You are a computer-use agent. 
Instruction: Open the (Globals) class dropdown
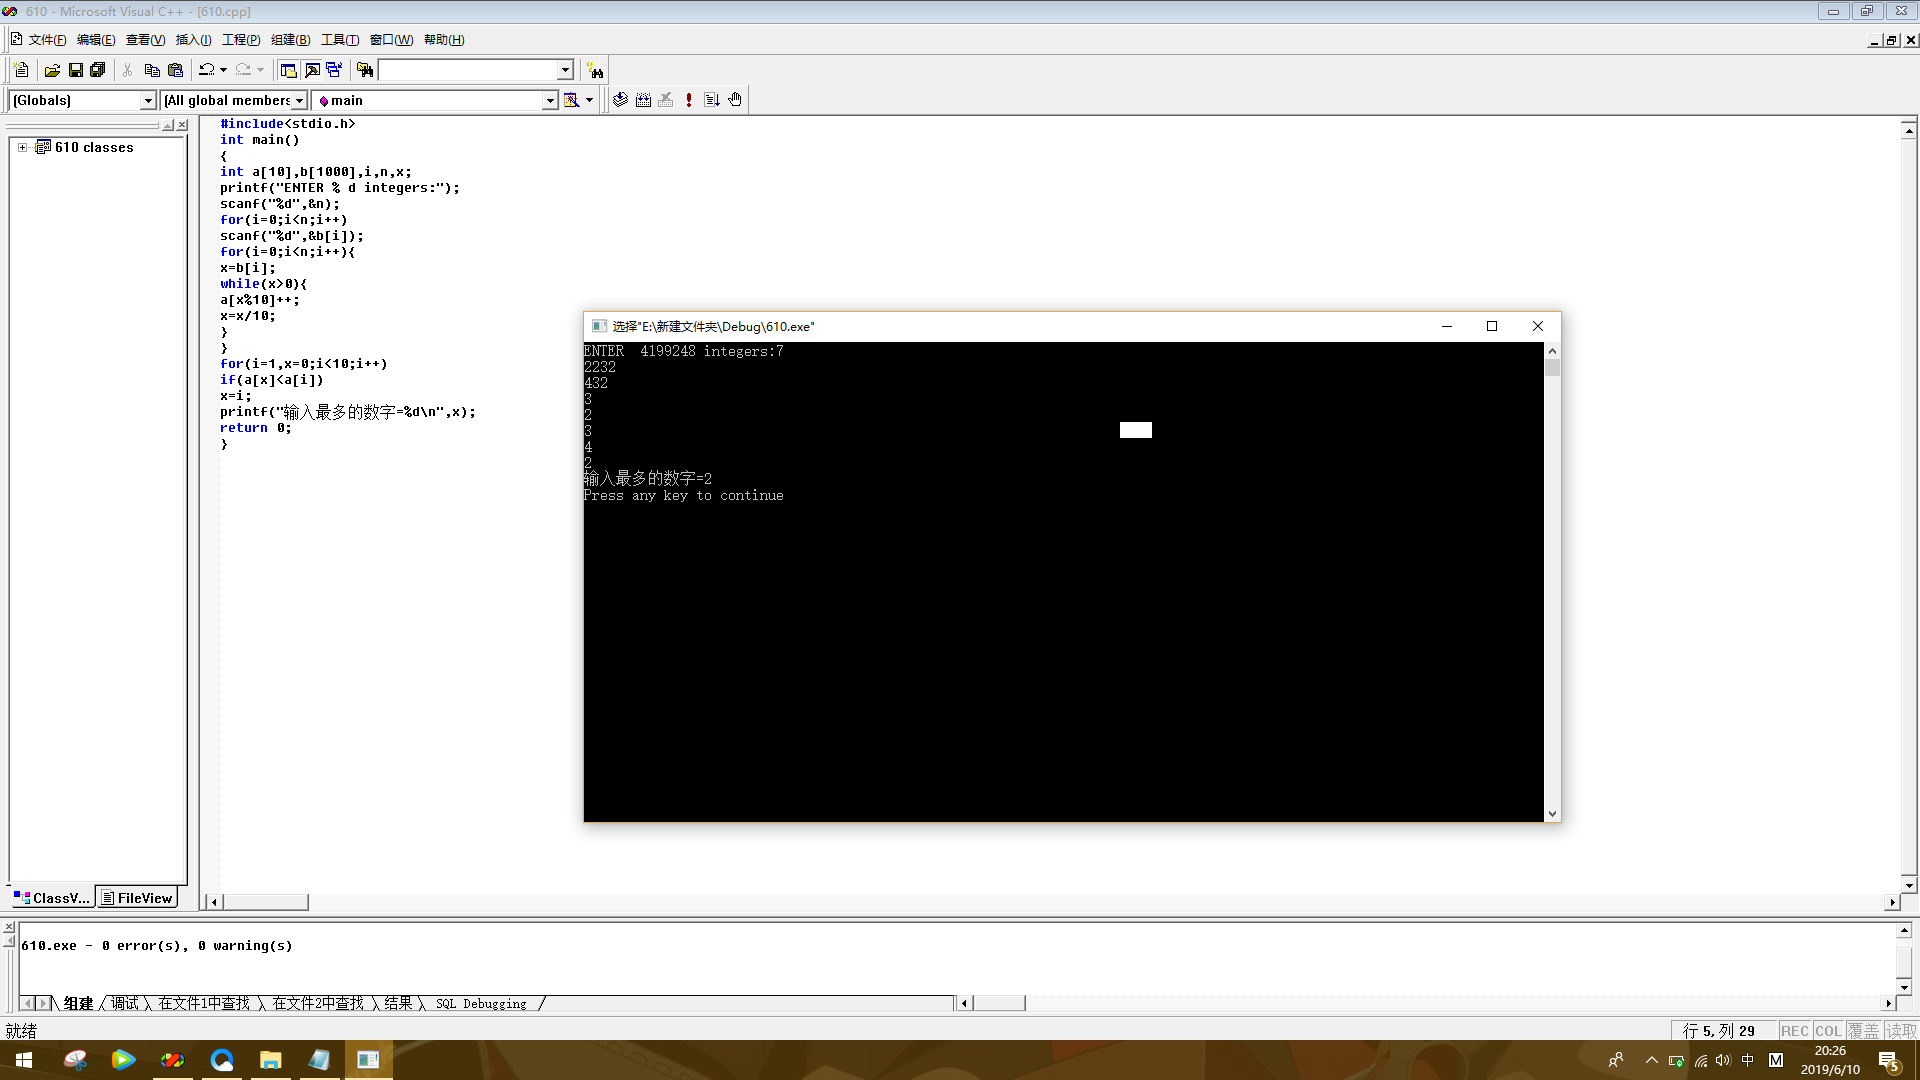[148, 100]
